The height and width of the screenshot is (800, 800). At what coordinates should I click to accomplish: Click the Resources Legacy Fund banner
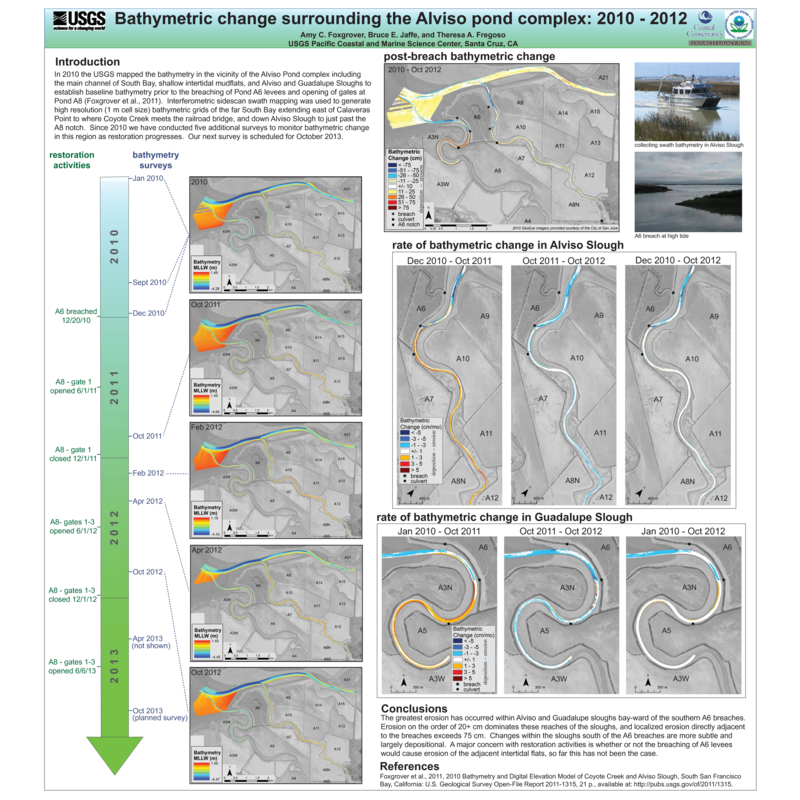pos(720,43)
